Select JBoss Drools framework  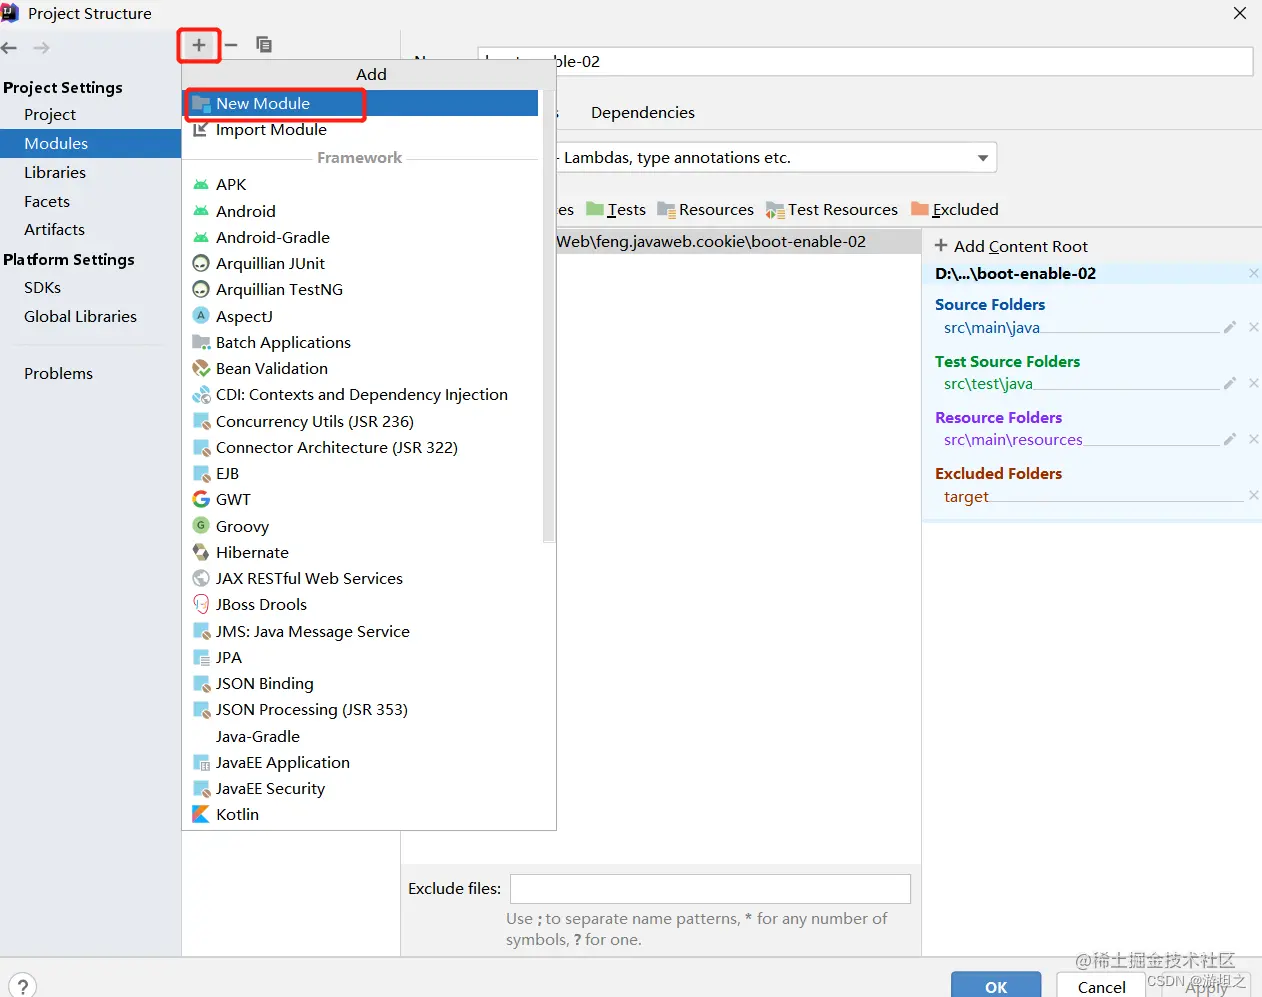[361, 604]
